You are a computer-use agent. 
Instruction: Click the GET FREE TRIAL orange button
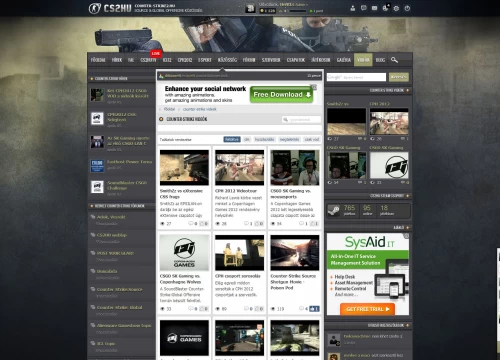pyautogui.click(x=367, y=309)
